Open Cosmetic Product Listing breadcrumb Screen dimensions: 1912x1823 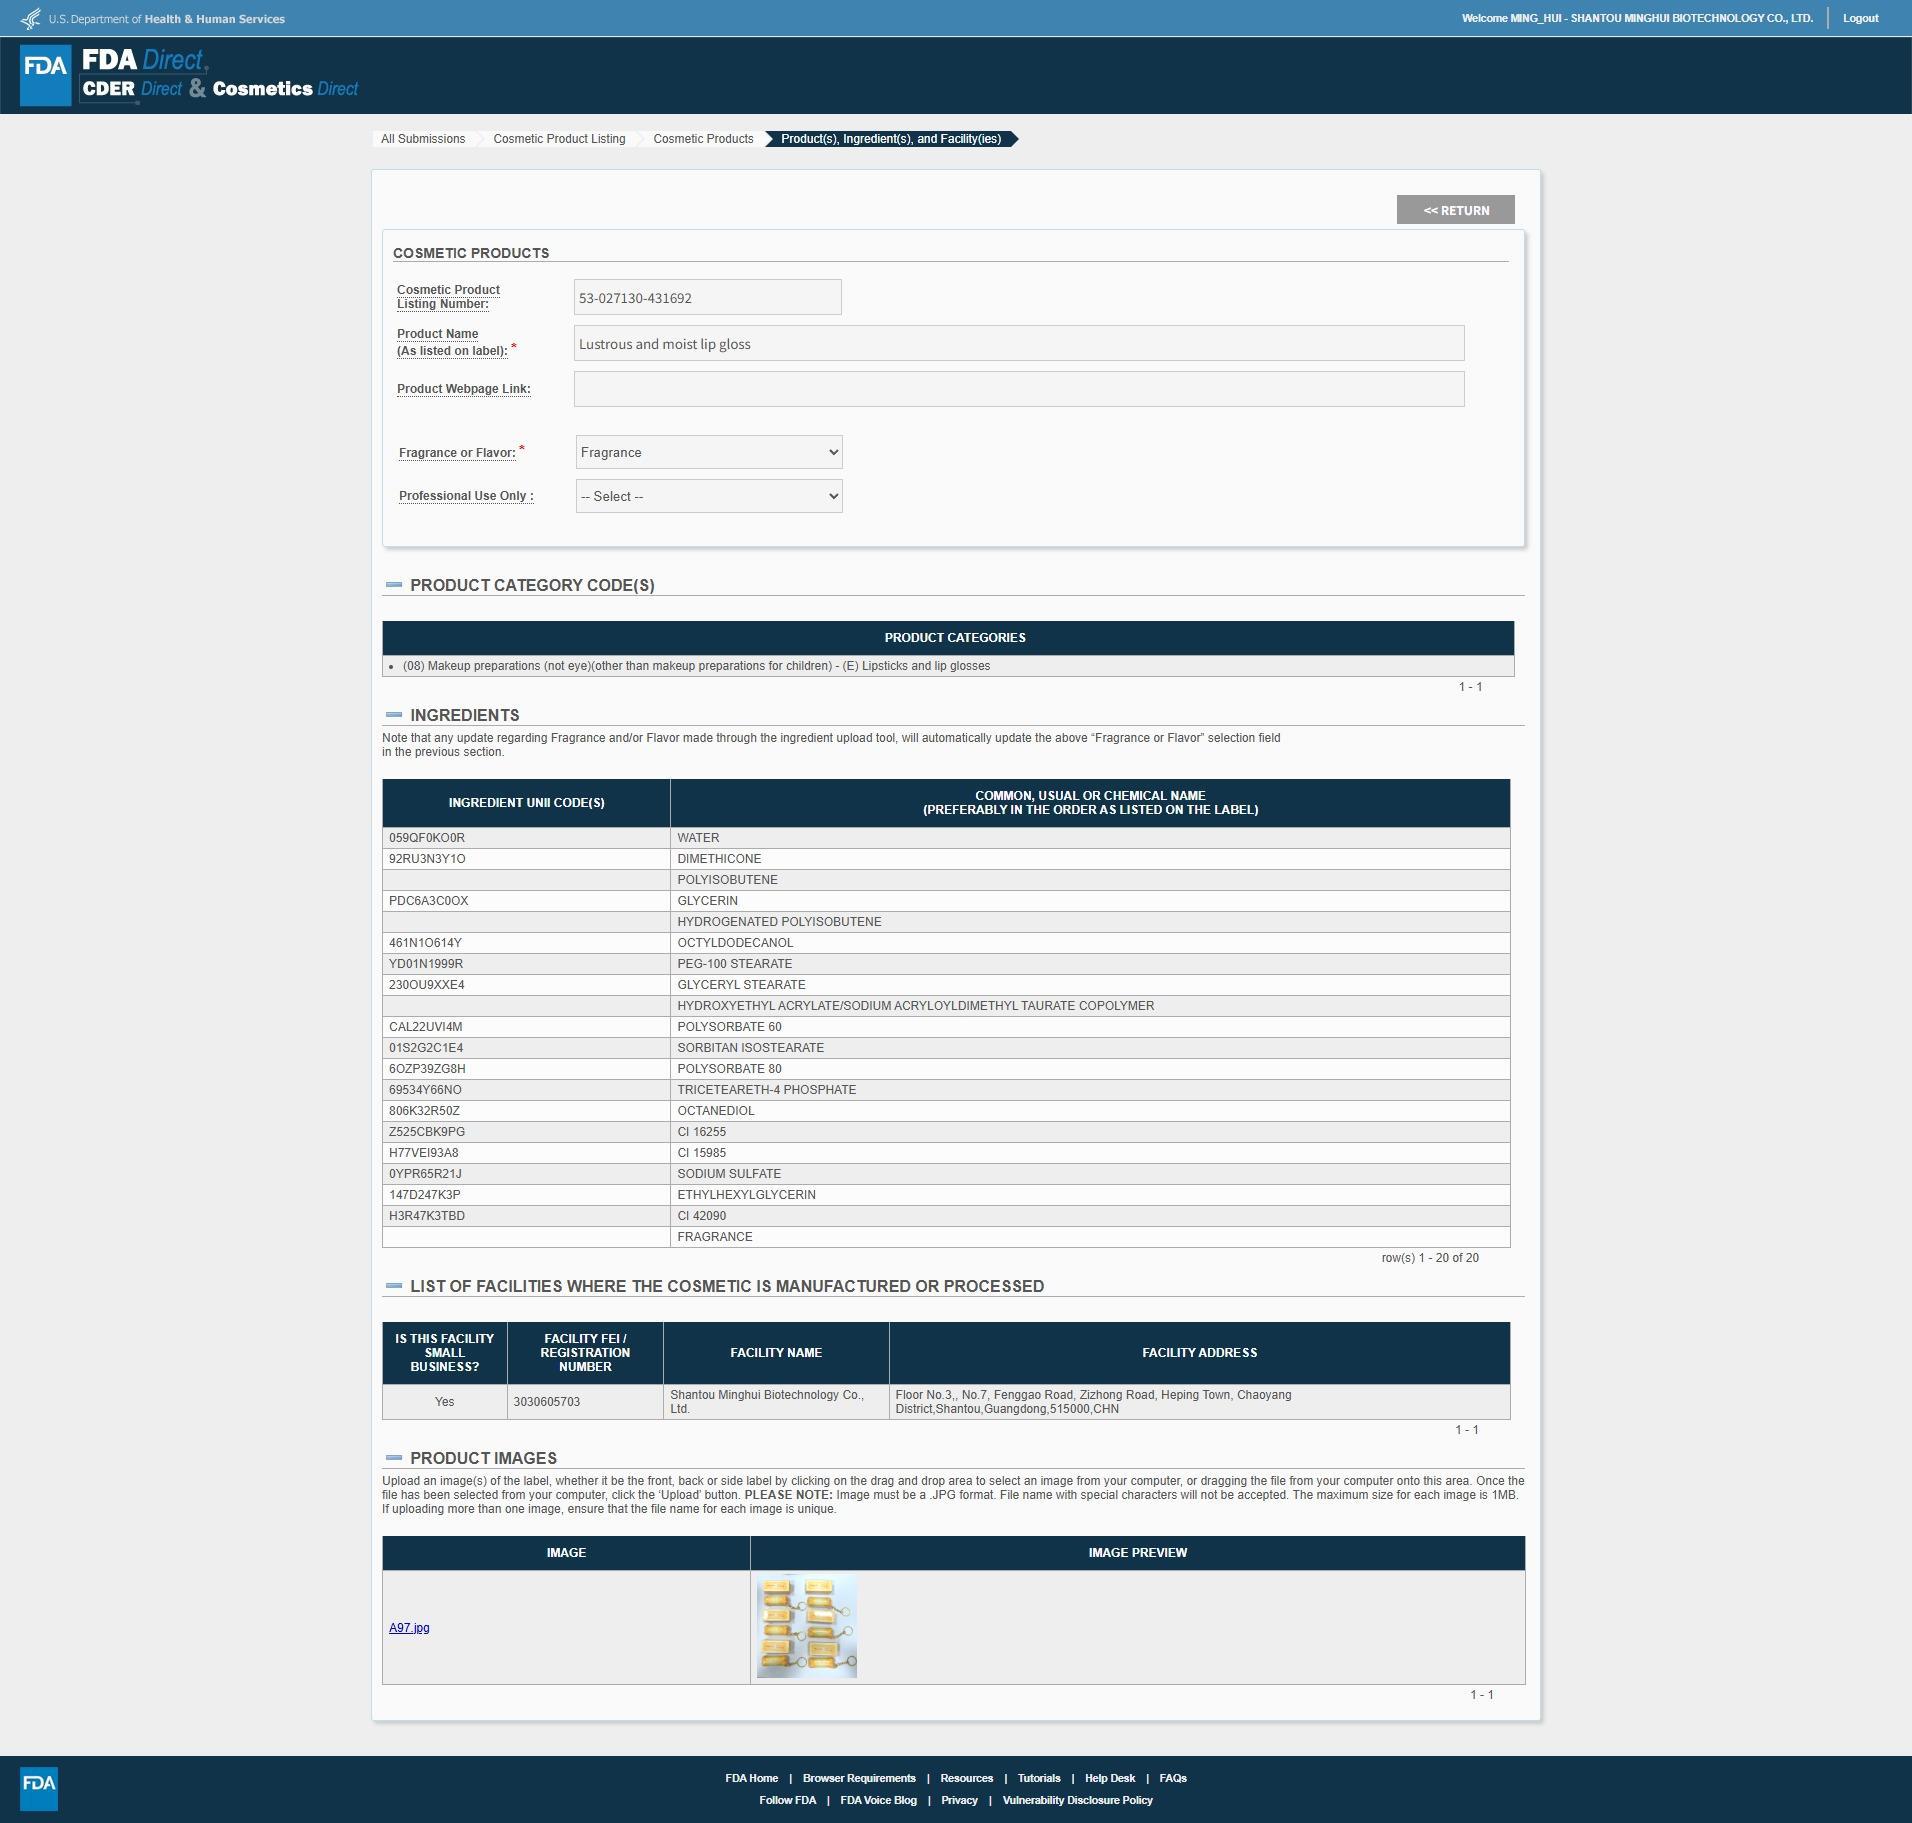[x=559, y=139]
